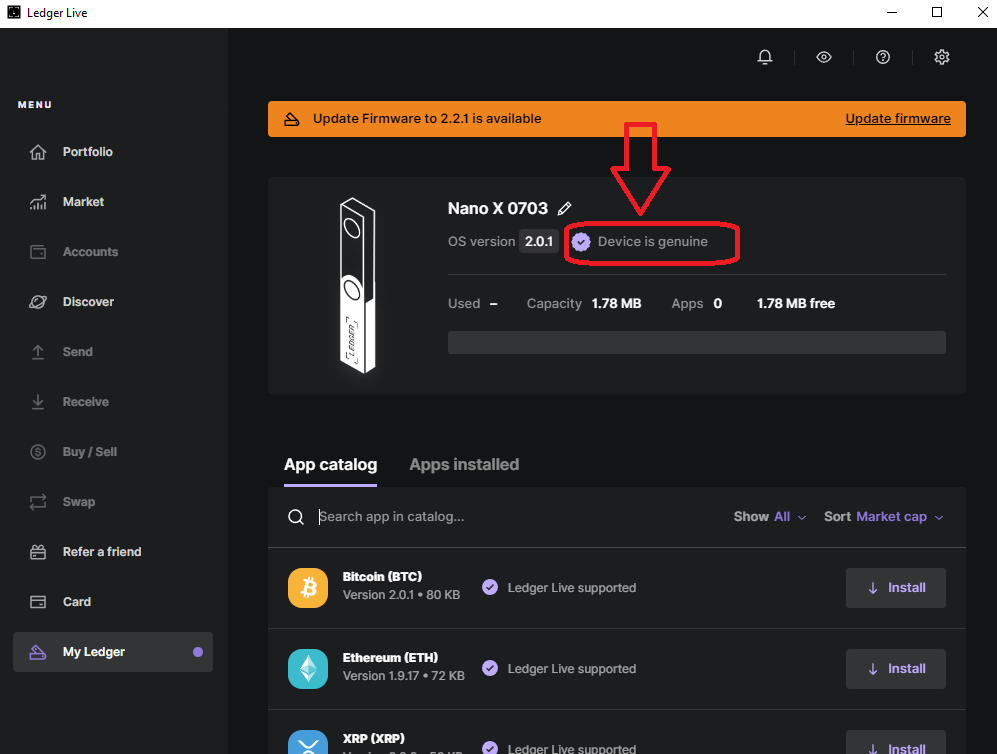This screenshot has height=754, width=997.
Task: Click the Ethereum Version 1.9.17 • 72 KB text
Action: 404,676
